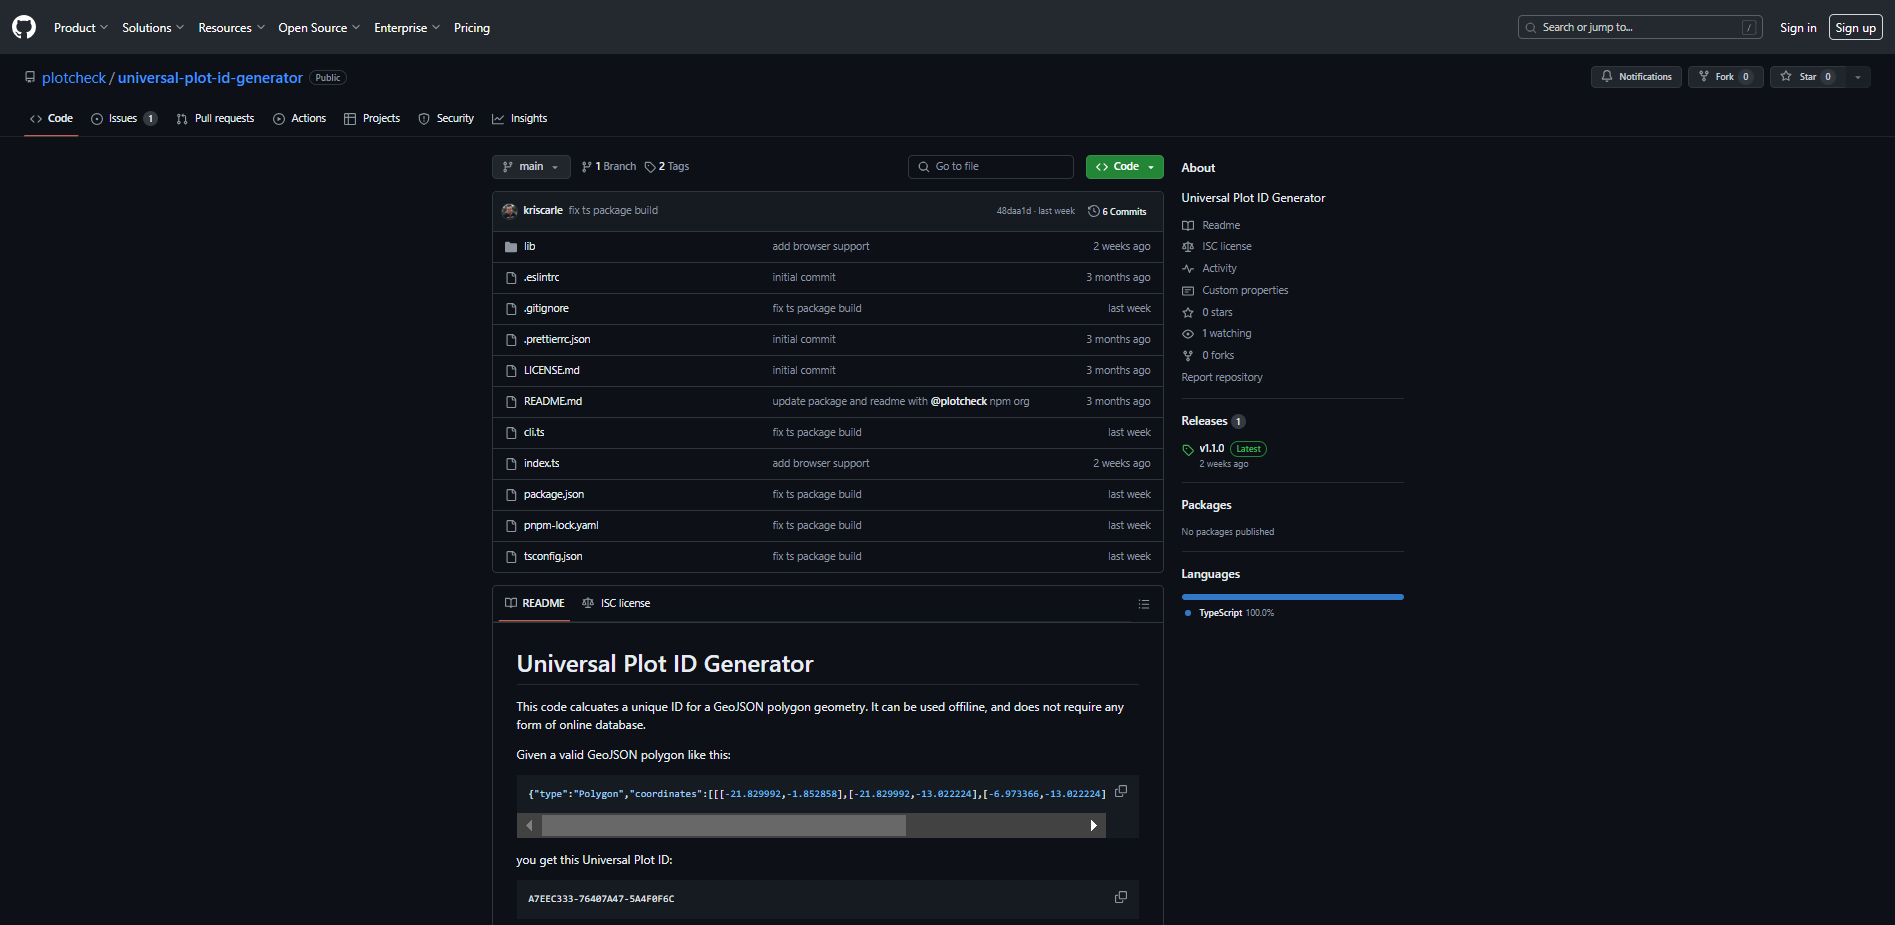
Task: Open the Issues tab
Action: [x=124, y=118]
